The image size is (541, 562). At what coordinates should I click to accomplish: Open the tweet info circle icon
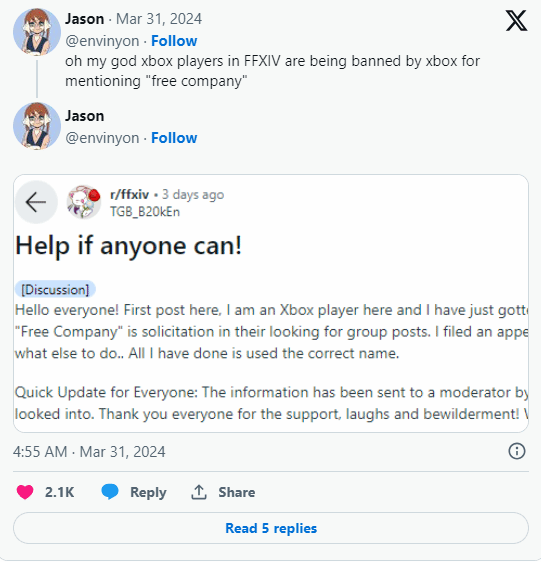517,451
